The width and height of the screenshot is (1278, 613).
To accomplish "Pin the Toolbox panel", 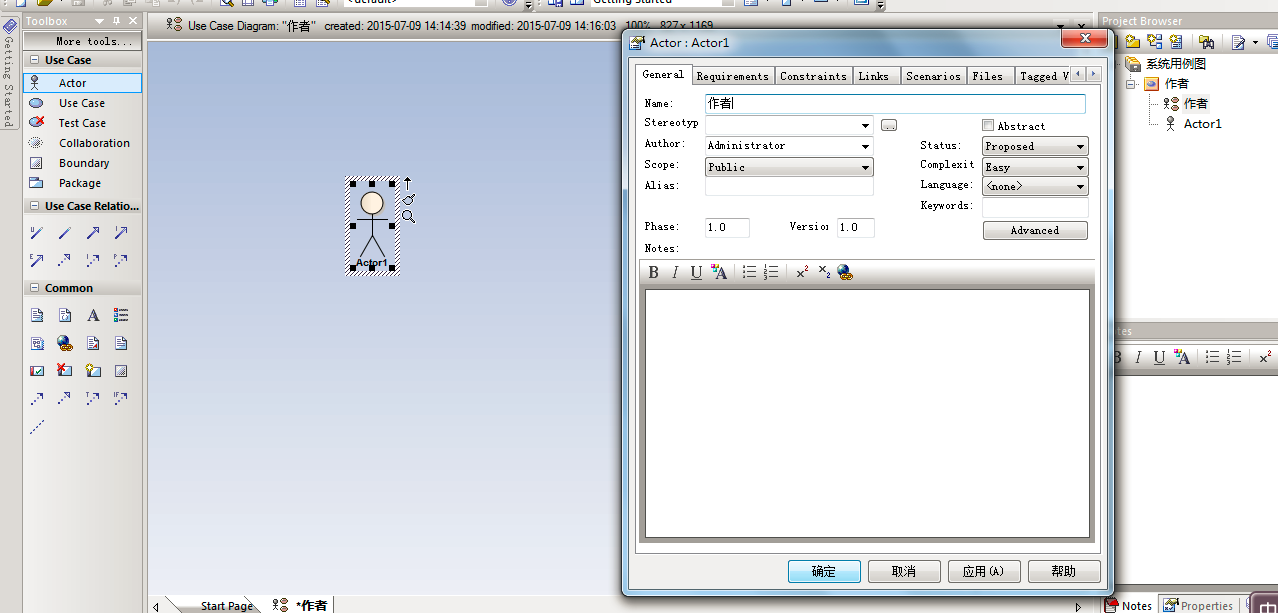I will coord(117,21).
